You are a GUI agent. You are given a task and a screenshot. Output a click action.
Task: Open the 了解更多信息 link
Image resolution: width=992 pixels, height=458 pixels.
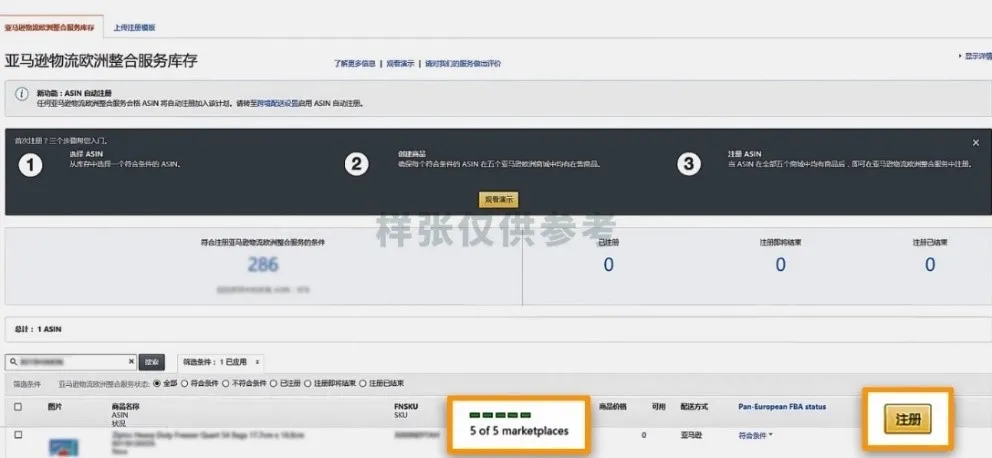coord(355,64)
